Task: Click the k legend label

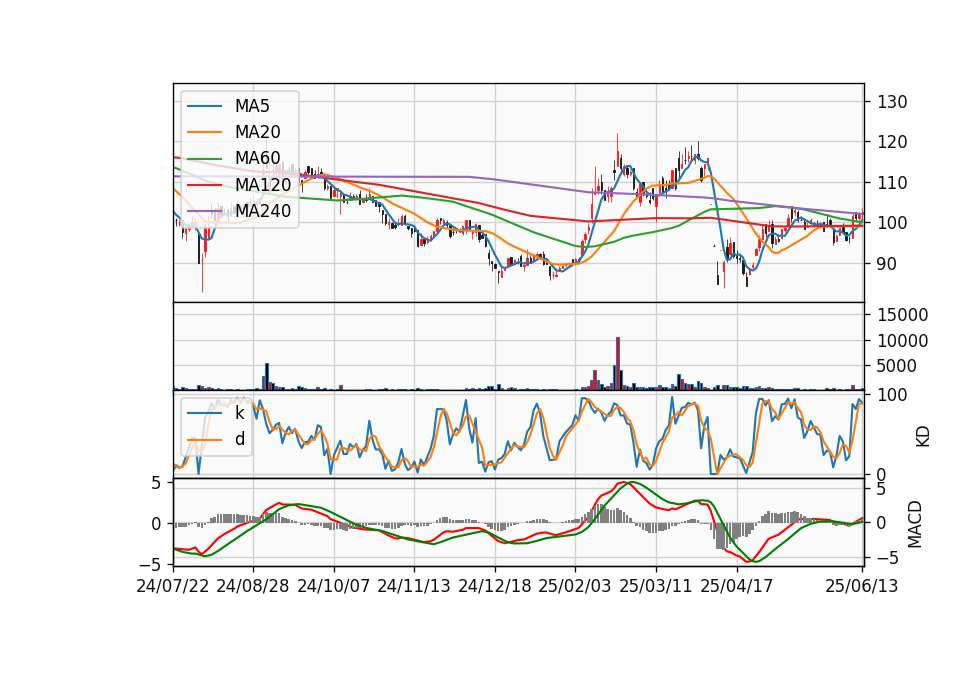Action: click(240, 413)
